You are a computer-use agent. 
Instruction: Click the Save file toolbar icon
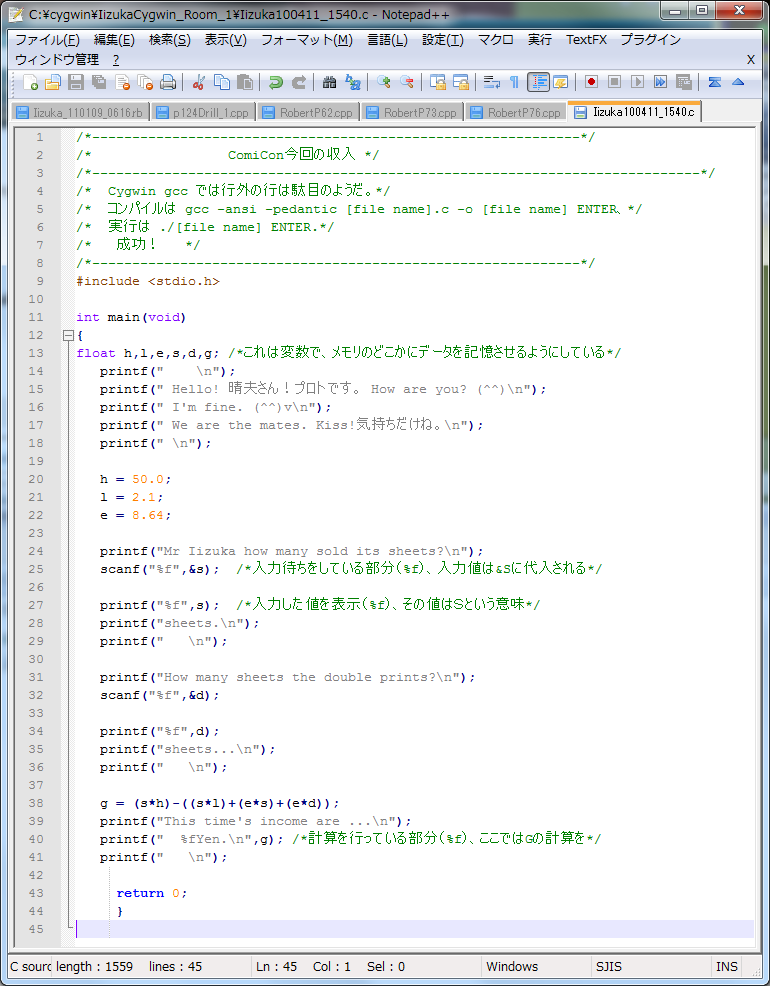(76, 82)
